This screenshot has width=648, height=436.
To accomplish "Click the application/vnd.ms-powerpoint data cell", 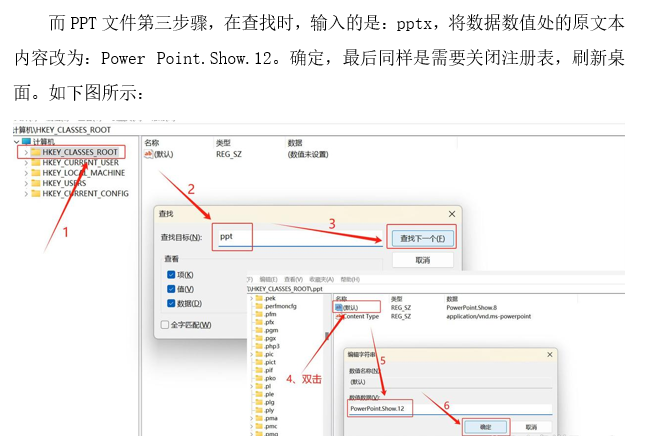I will point(488,317).
